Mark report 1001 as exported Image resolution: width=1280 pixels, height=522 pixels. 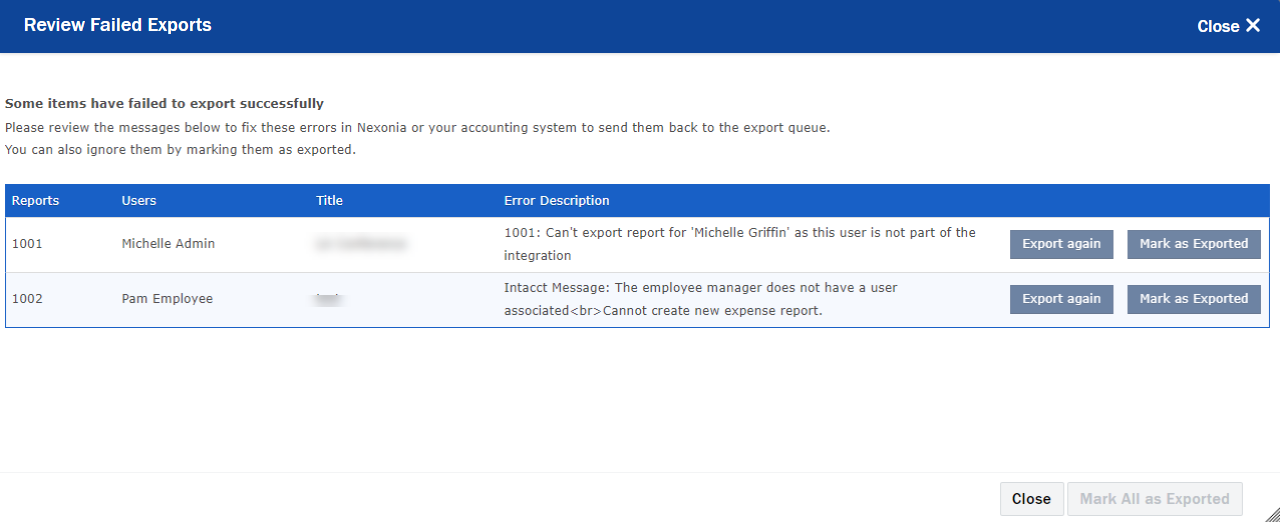[x=1194, y=244]
